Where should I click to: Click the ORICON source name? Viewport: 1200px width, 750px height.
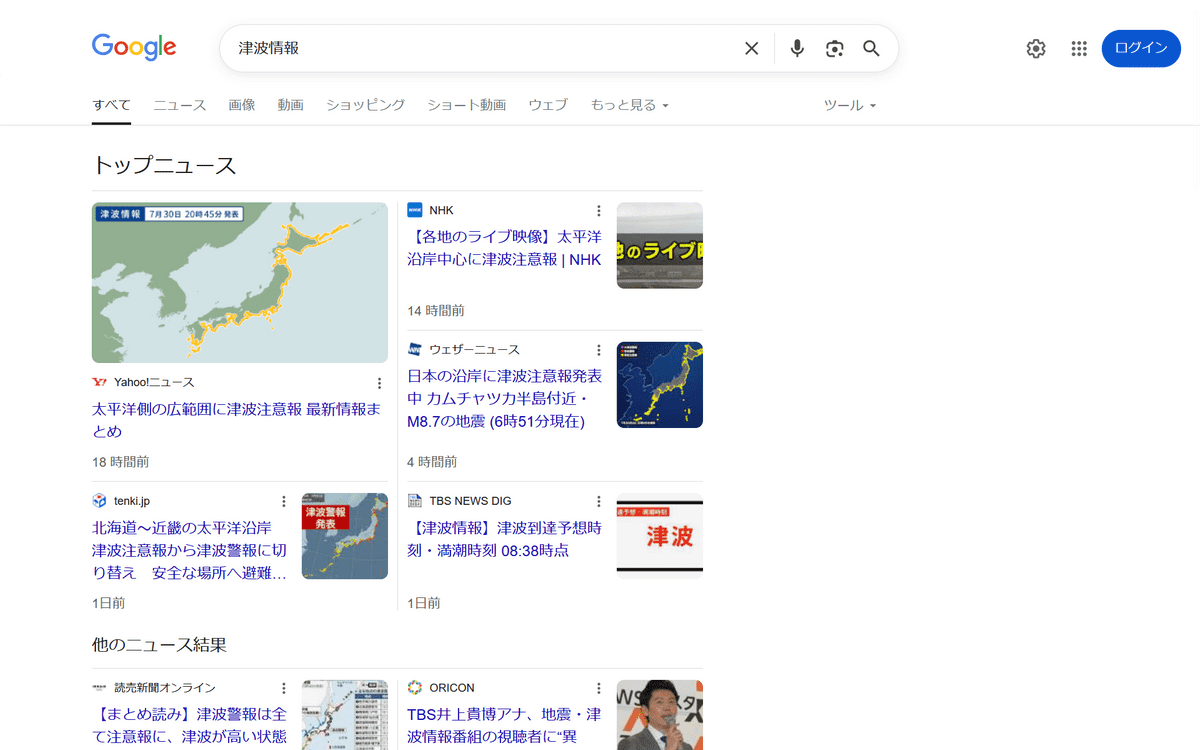tap(452, 688)
